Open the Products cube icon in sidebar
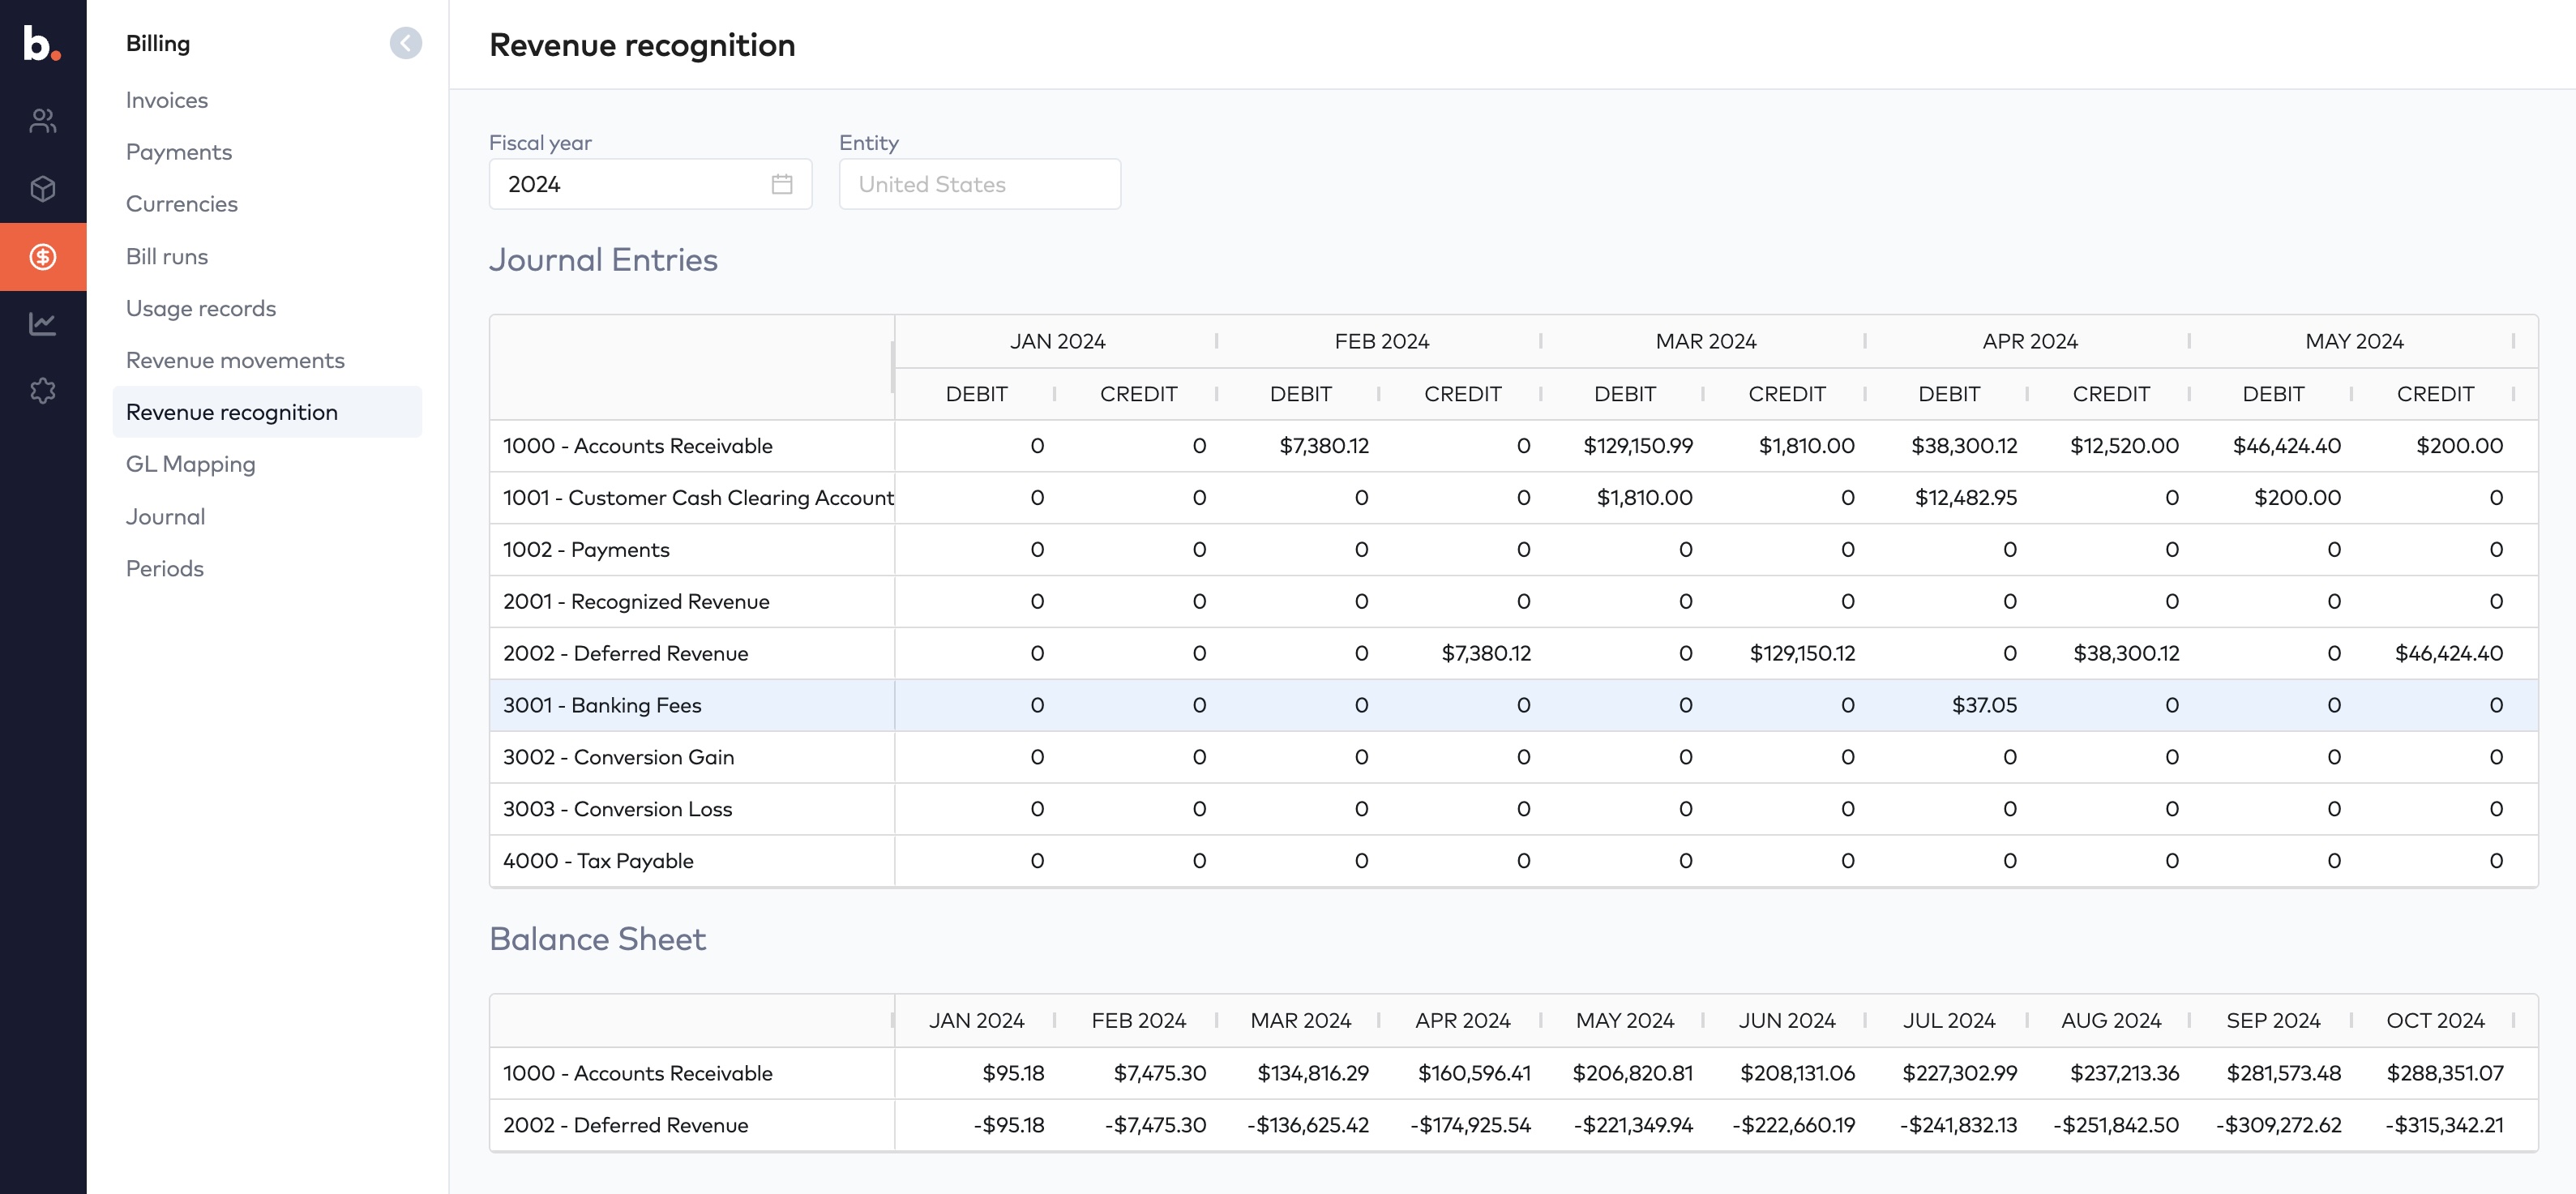The image size is (2576, 1194). 42,188
